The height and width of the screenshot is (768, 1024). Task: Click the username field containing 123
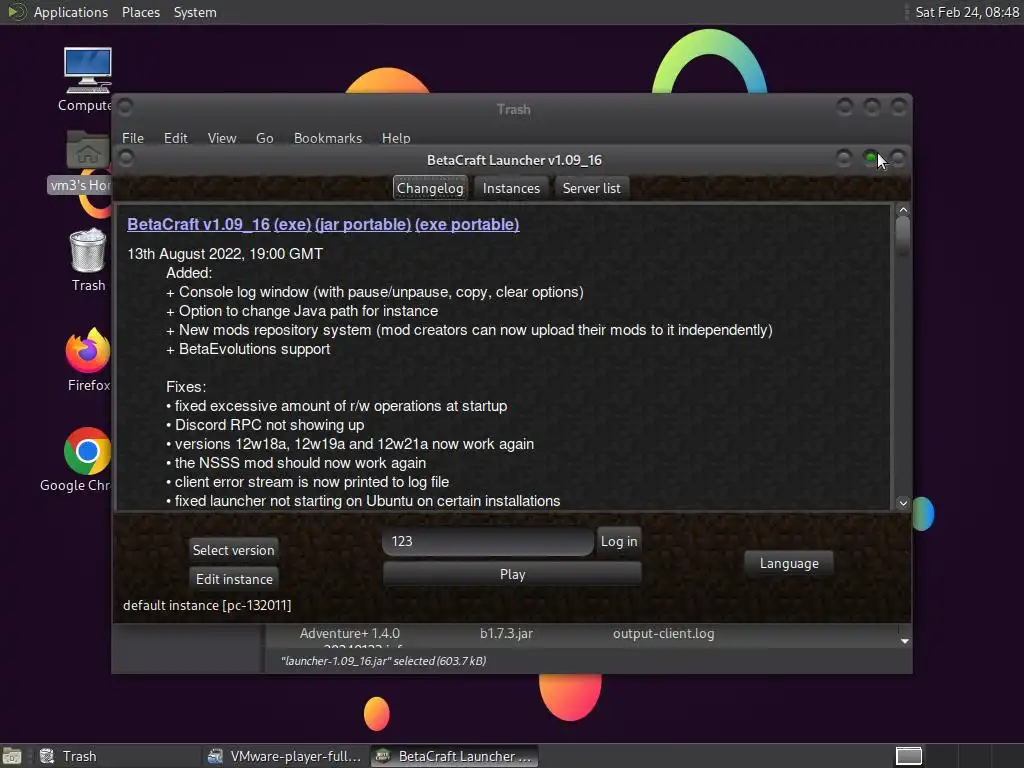pyautogui.click(x=488, y=541)
